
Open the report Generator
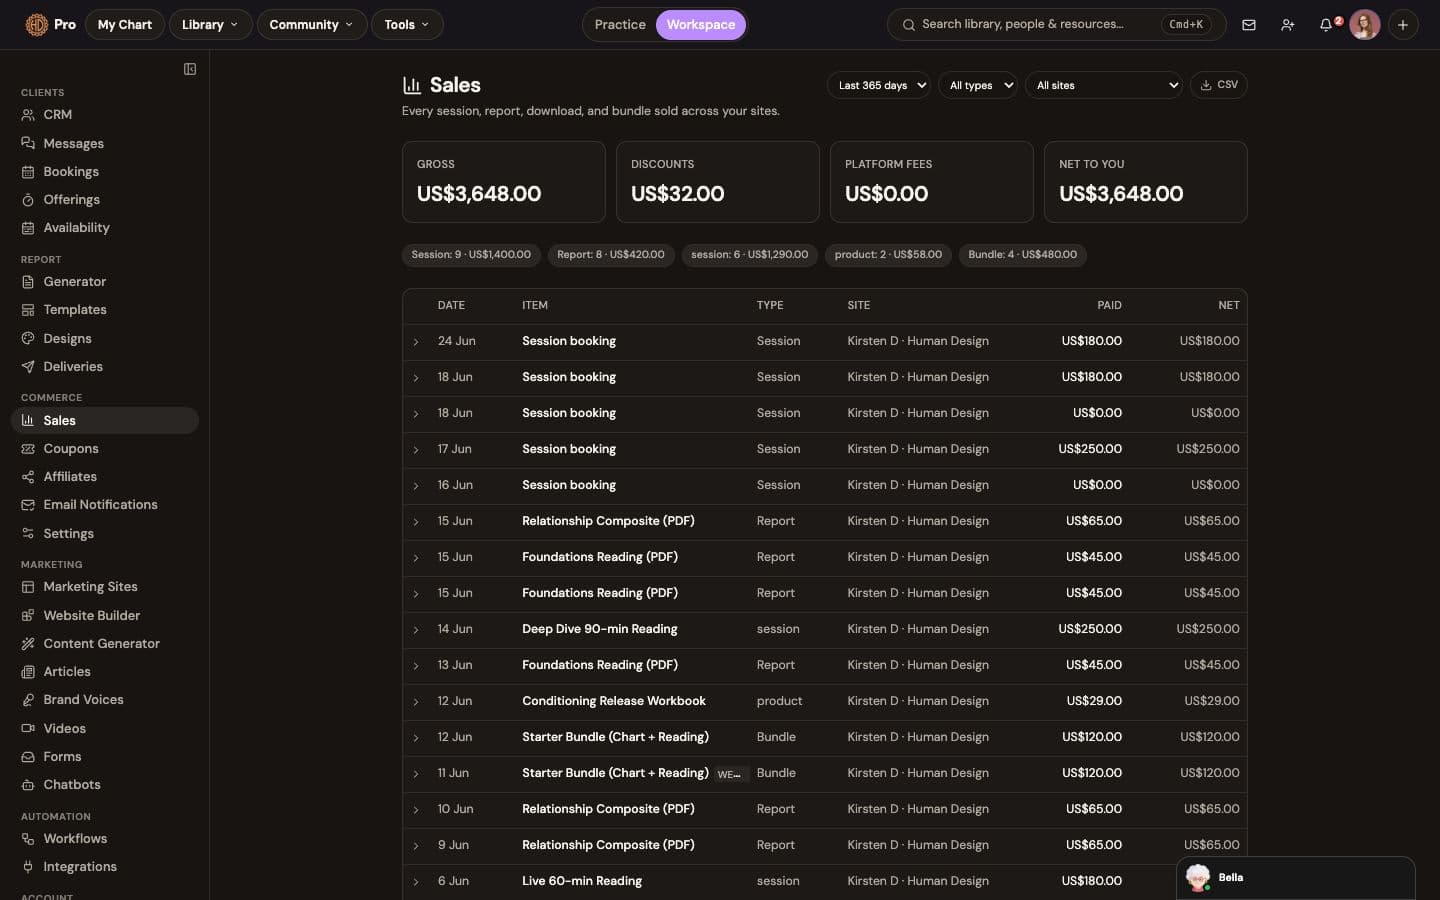tap(104, 282)
